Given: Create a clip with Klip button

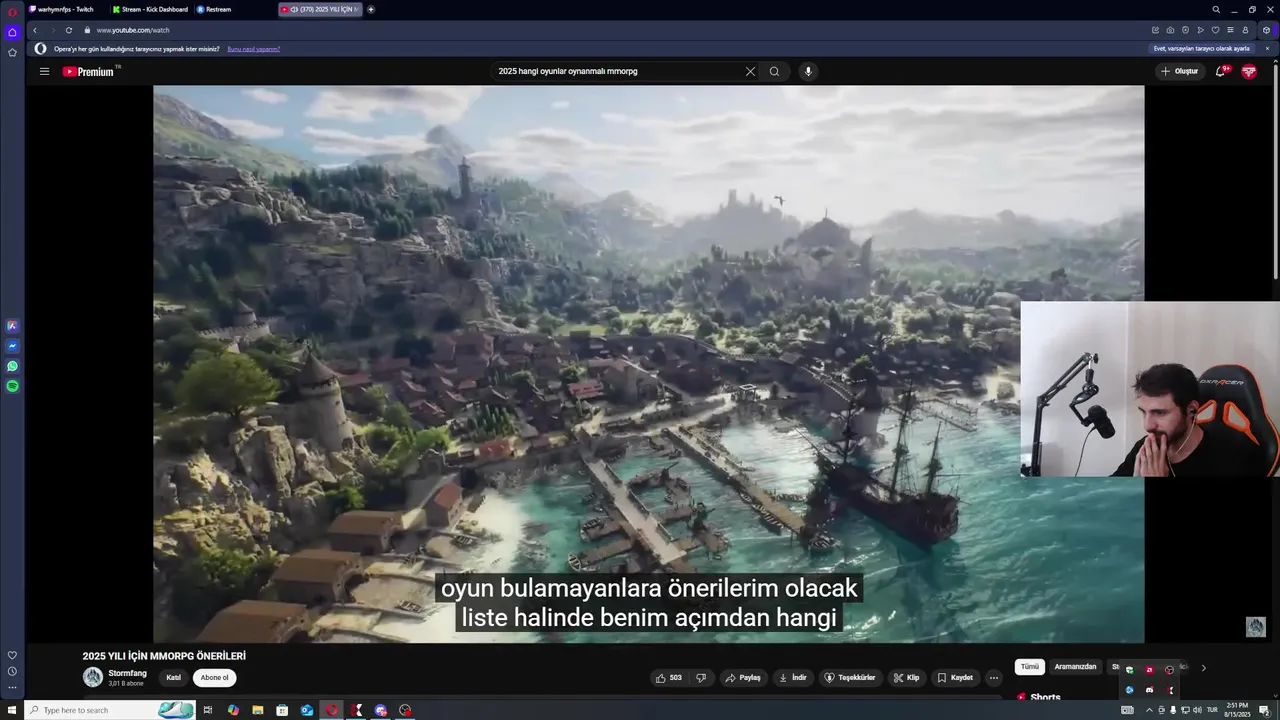Looking at the screenshot, I should (x=906, y=677).
